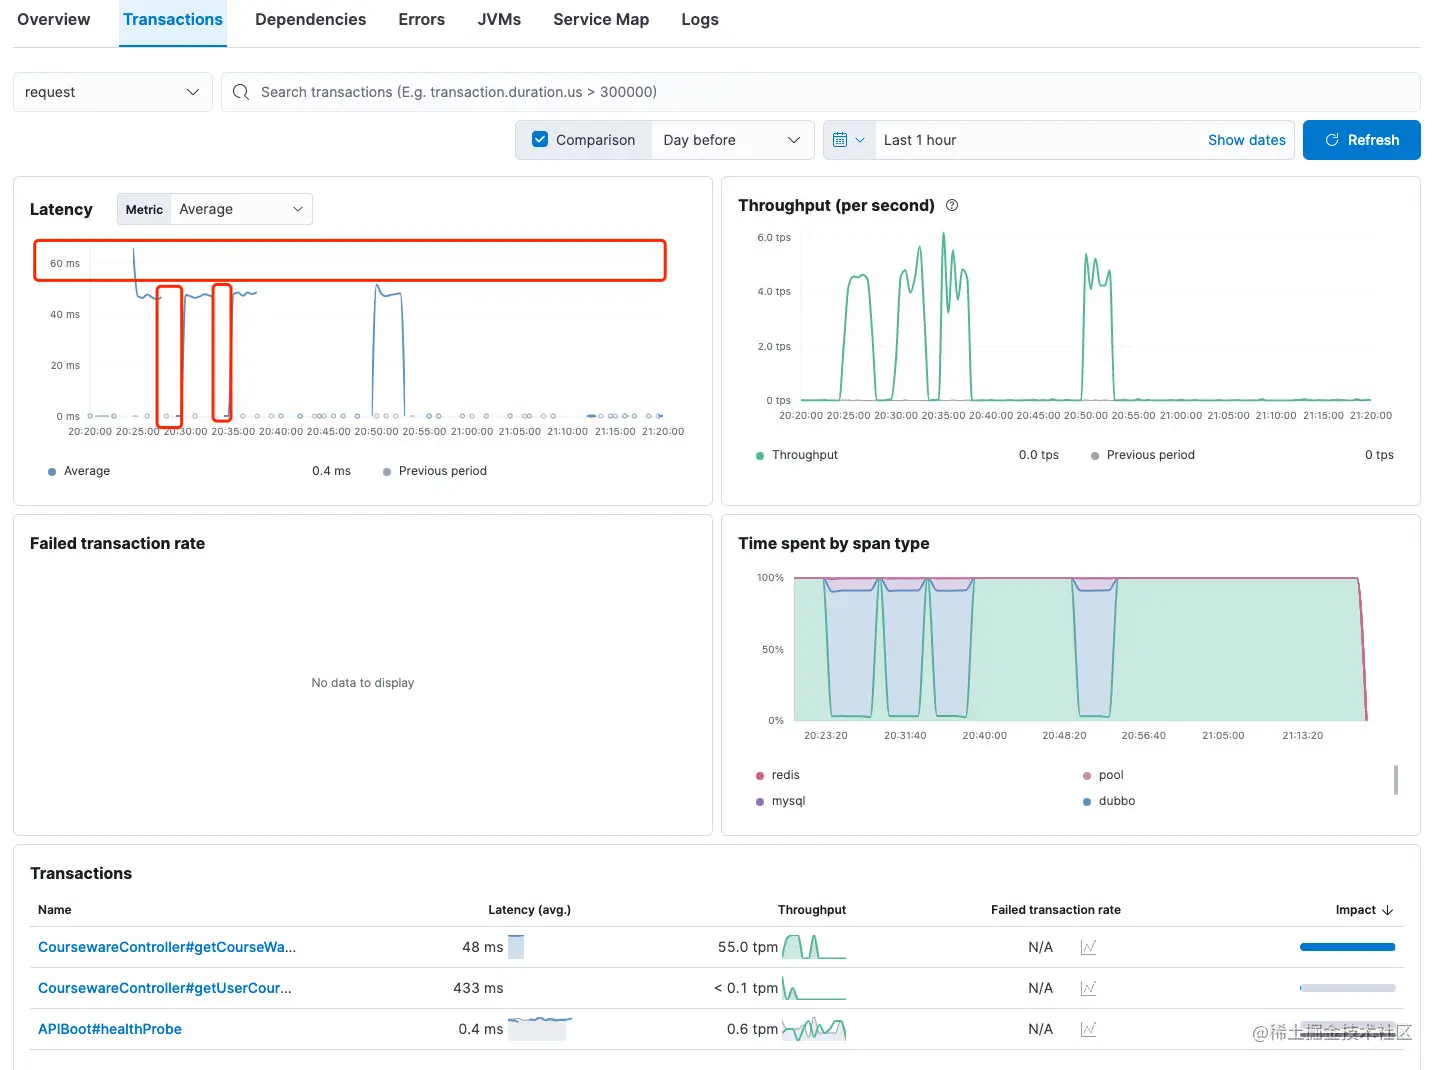Toggle the Throughput series legend item
Viewport: 1440px width, 1070px height.
tap(797, 455)
